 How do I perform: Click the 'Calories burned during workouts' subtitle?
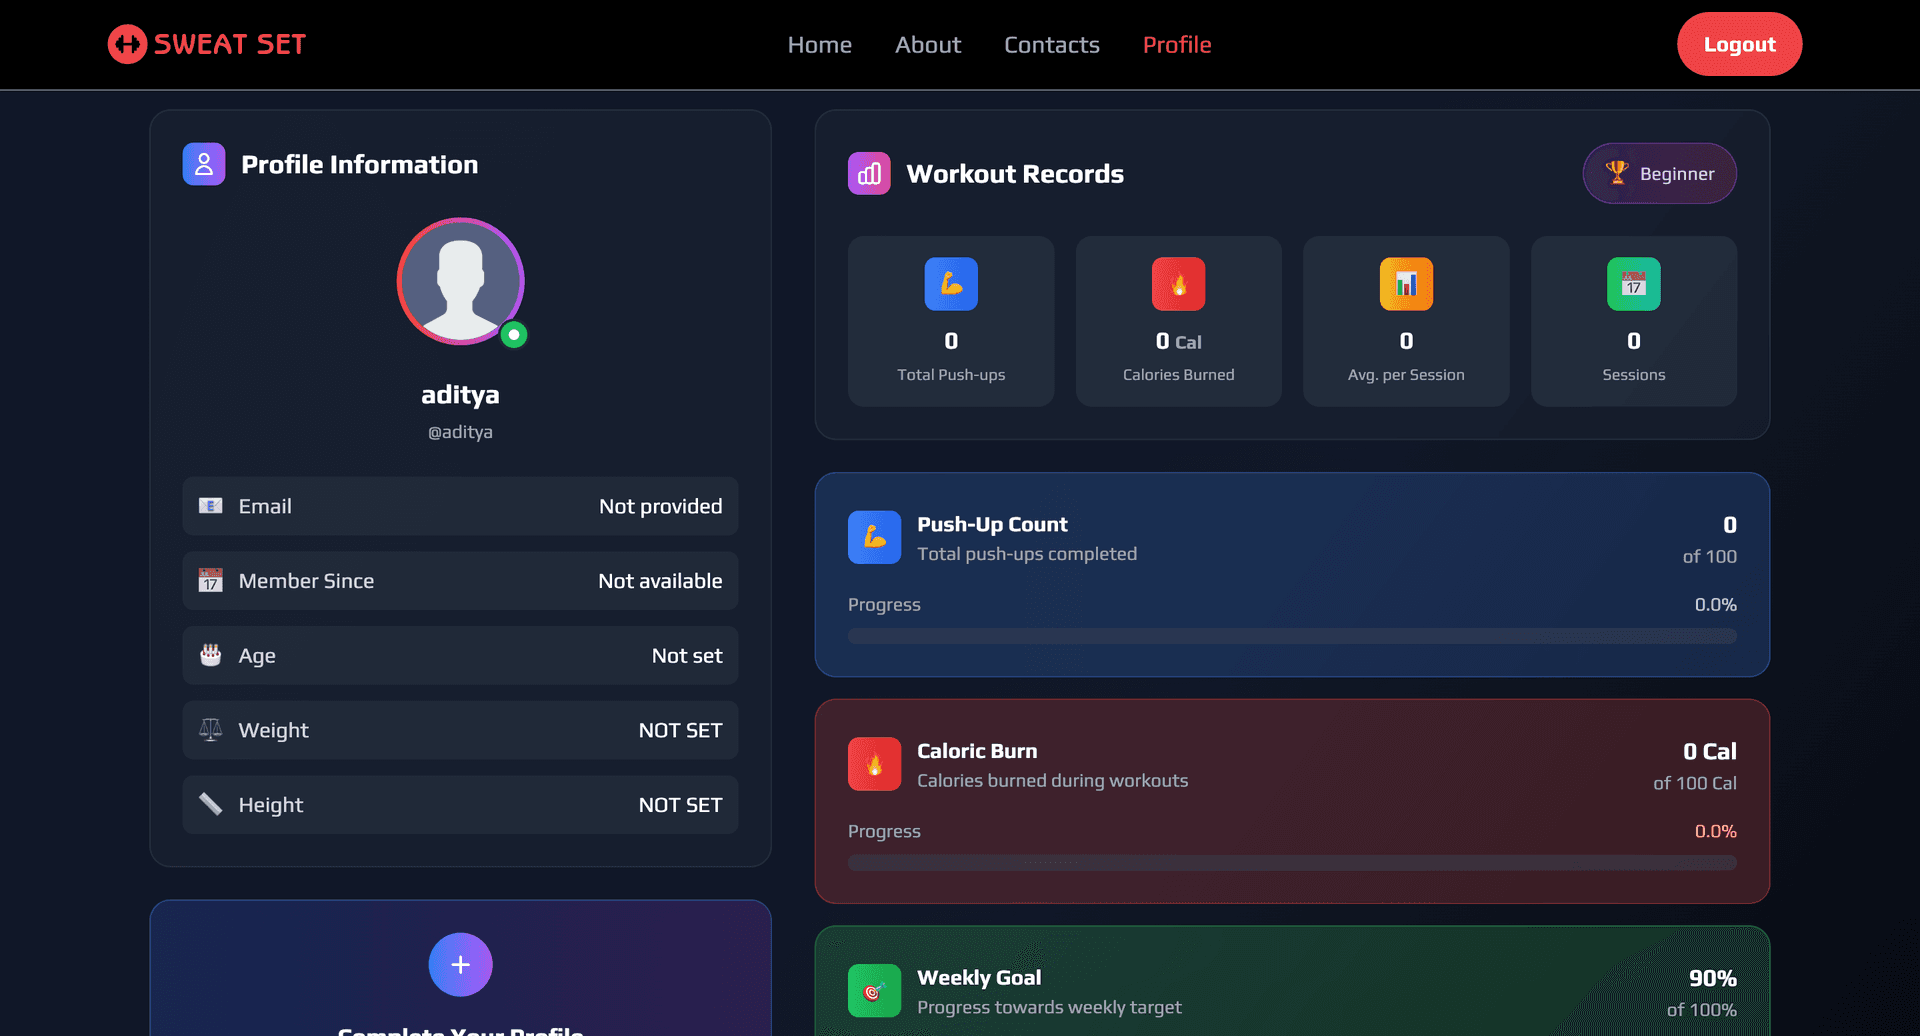pos(1052,781)
